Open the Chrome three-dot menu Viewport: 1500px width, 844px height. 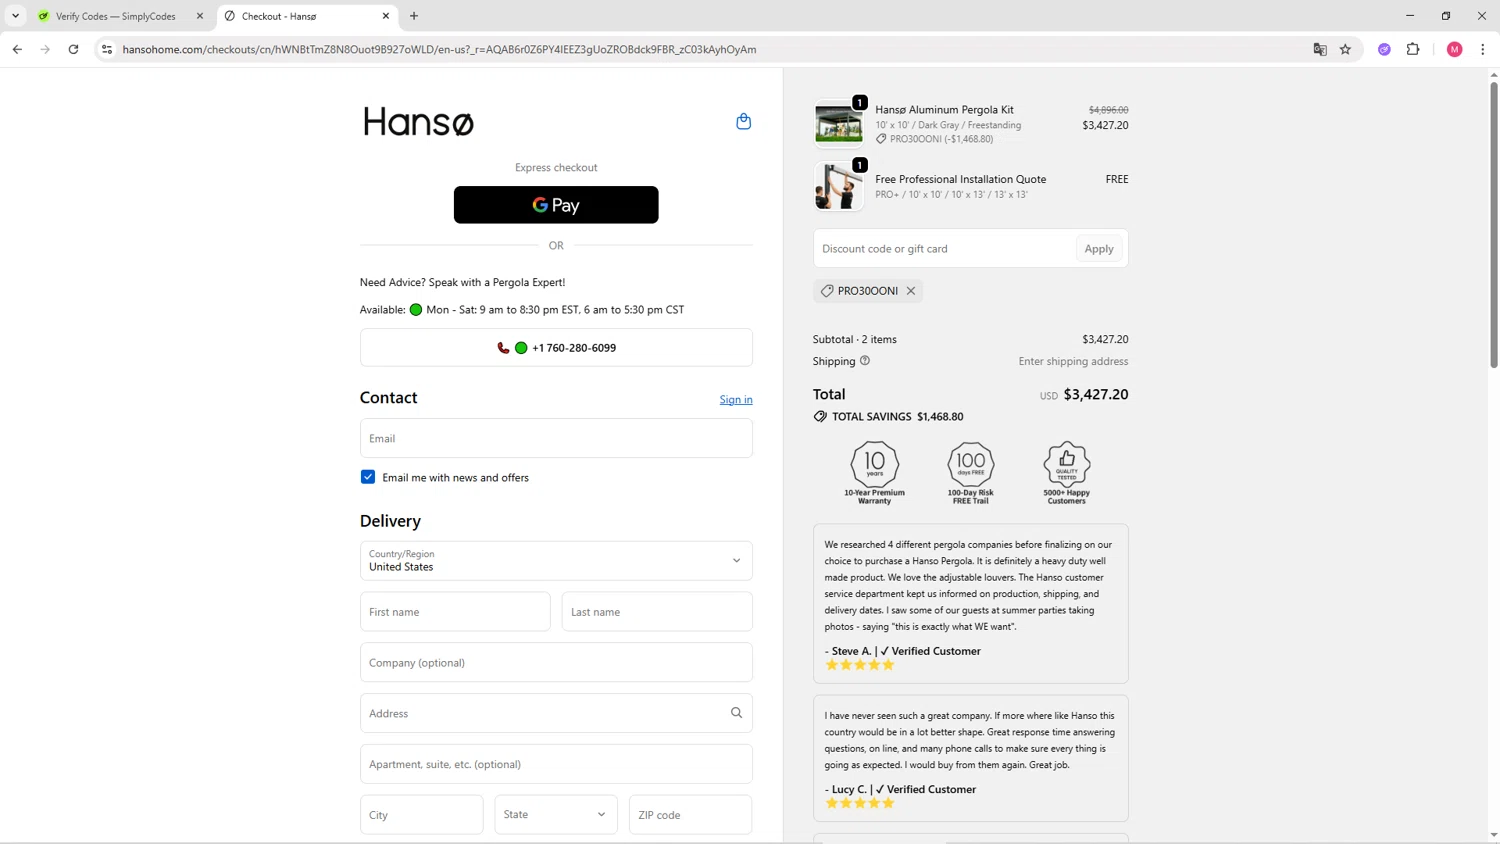(x=1483, y=49)
